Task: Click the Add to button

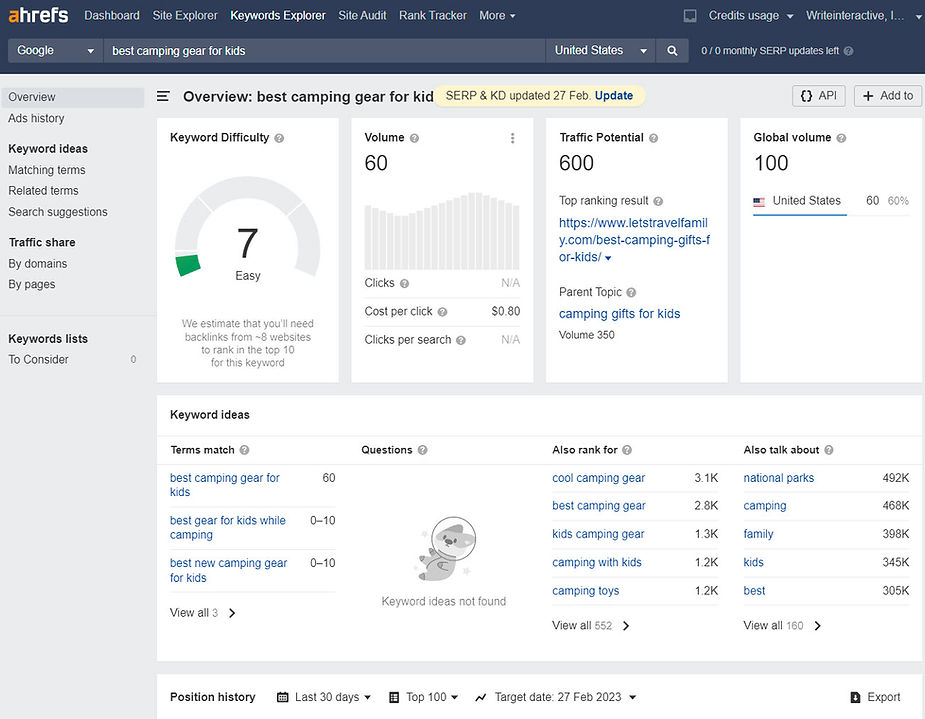Action: point(887,96)
